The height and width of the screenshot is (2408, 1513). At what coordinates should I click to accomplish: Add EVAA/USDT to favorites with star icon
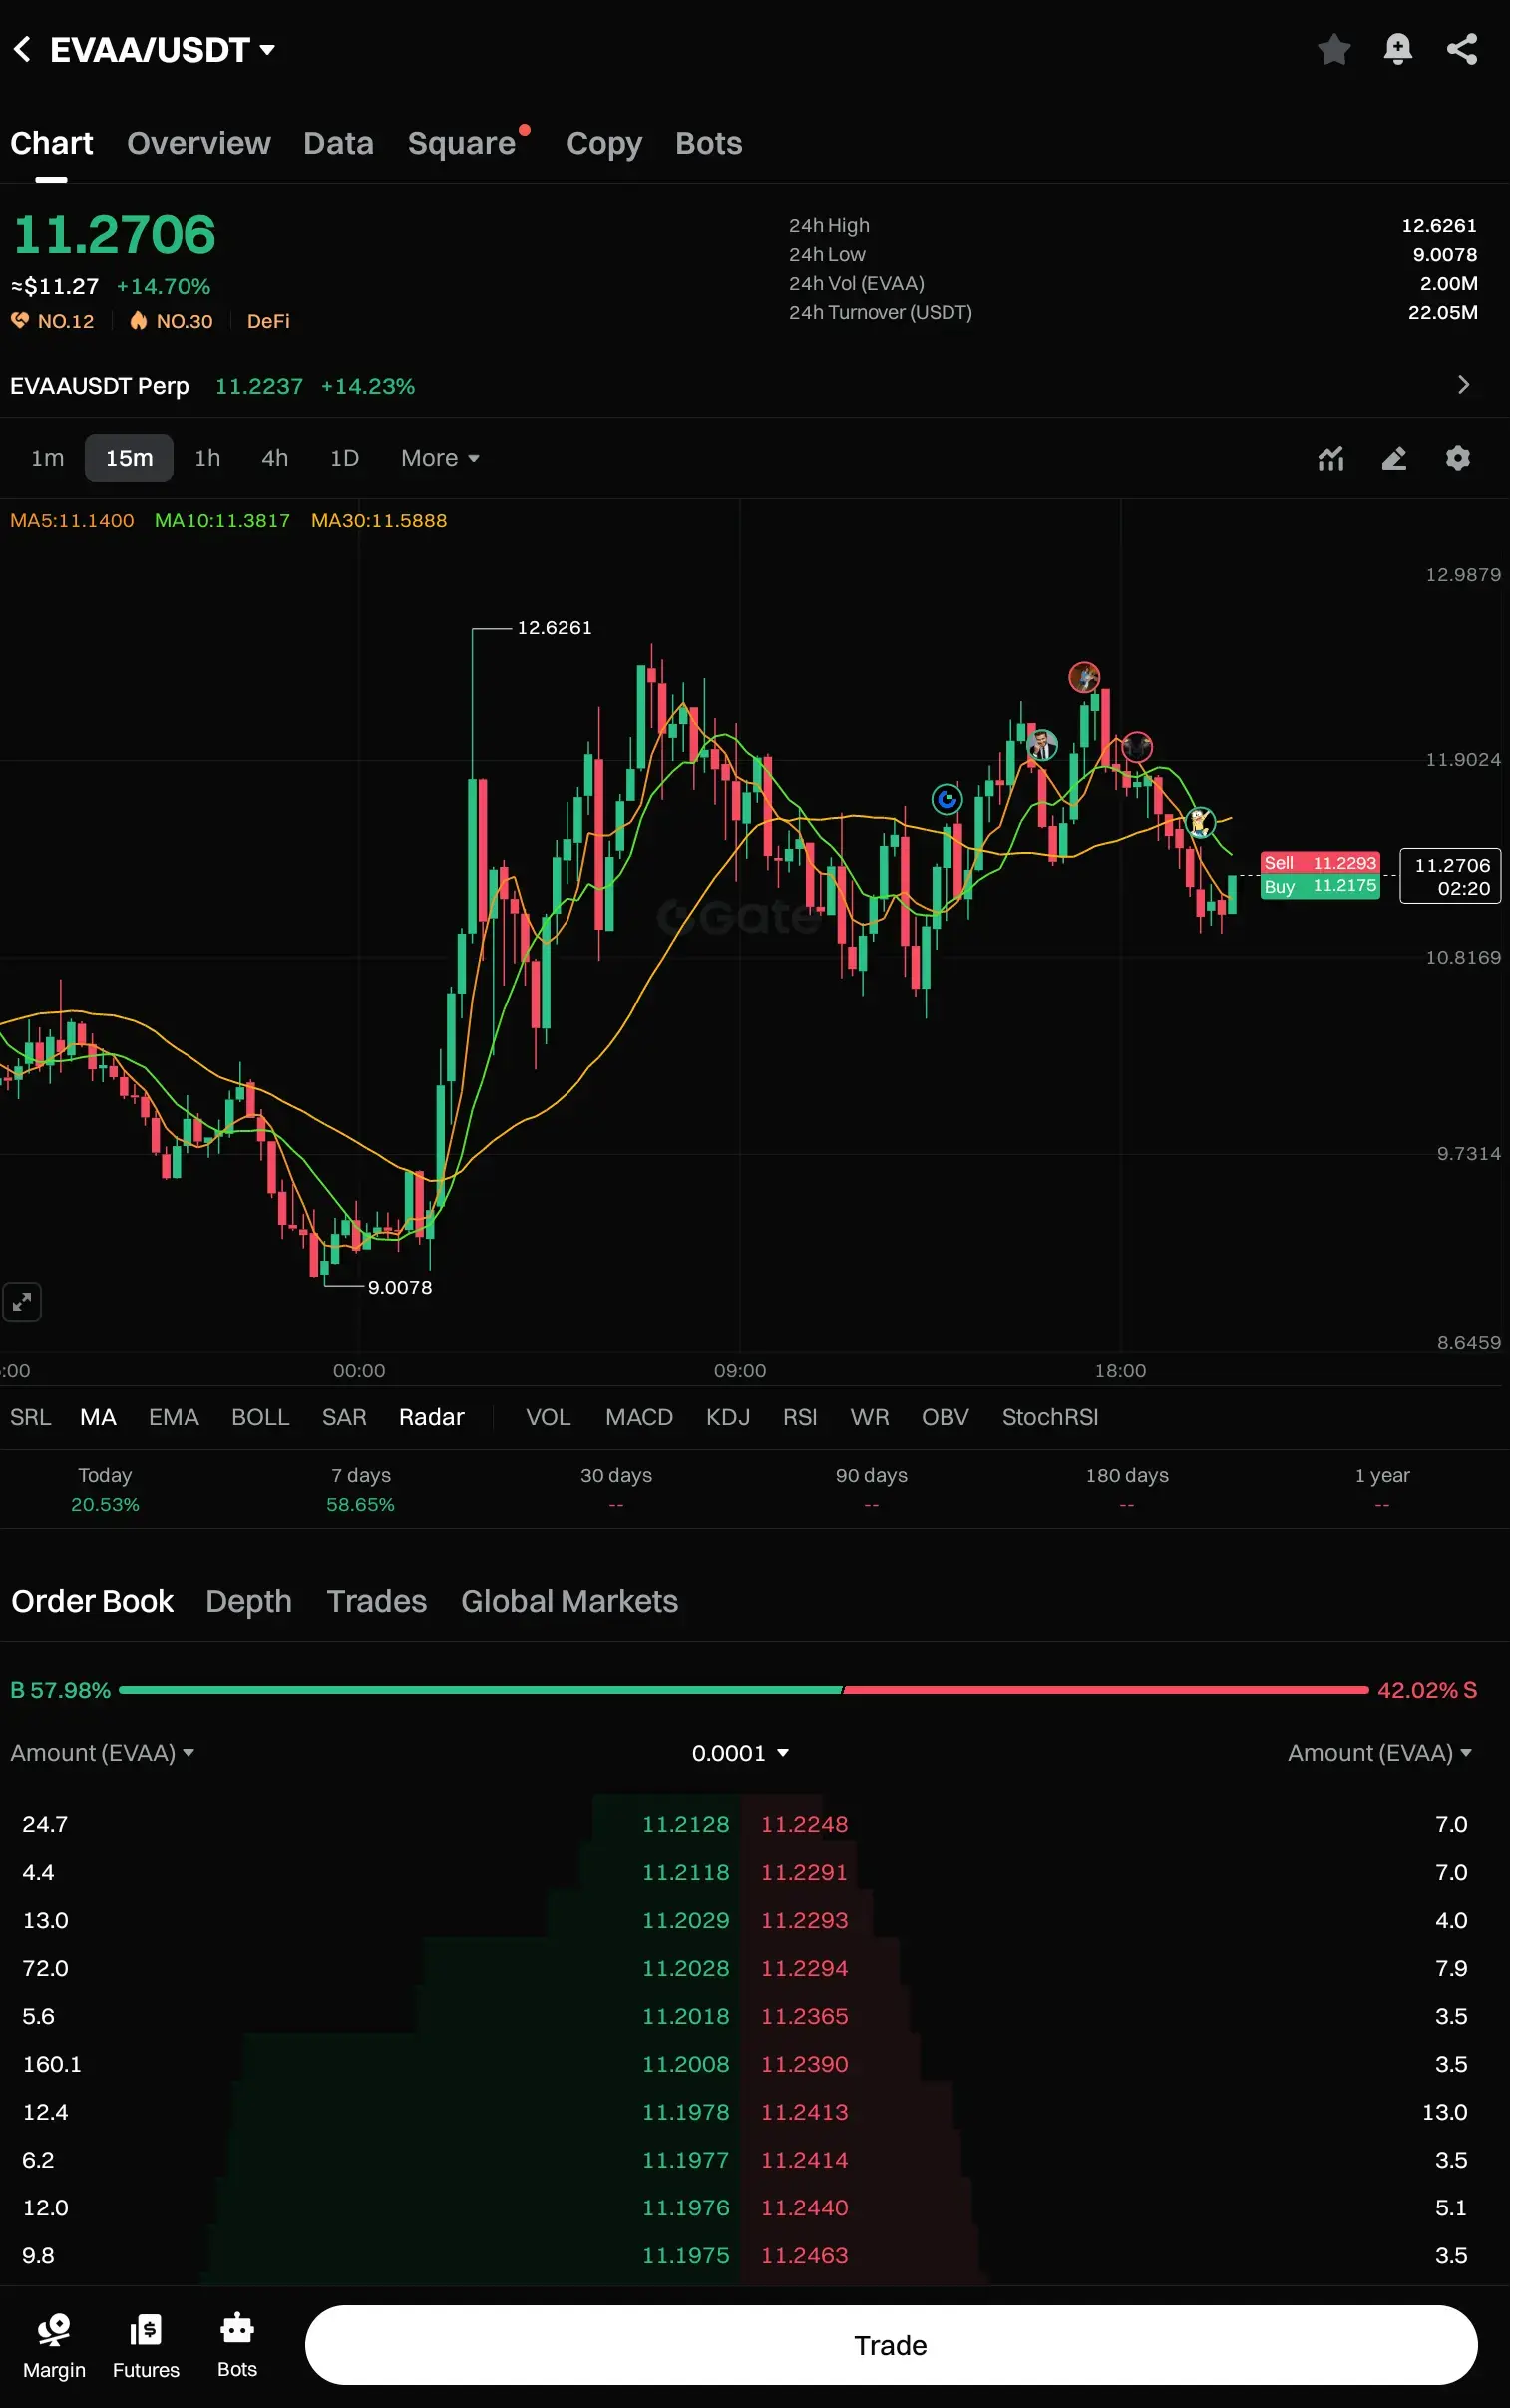1334,49
